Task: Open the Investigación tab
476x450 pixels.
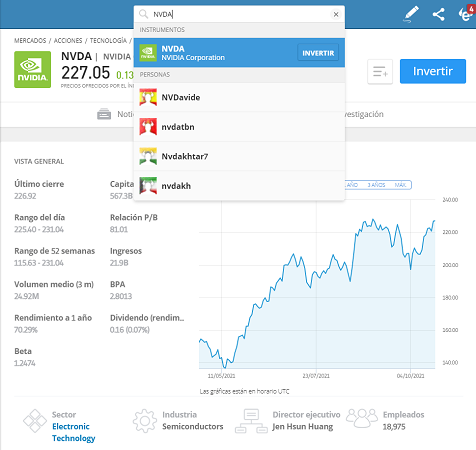Action: pyautogui.click(x=364, y=114)
